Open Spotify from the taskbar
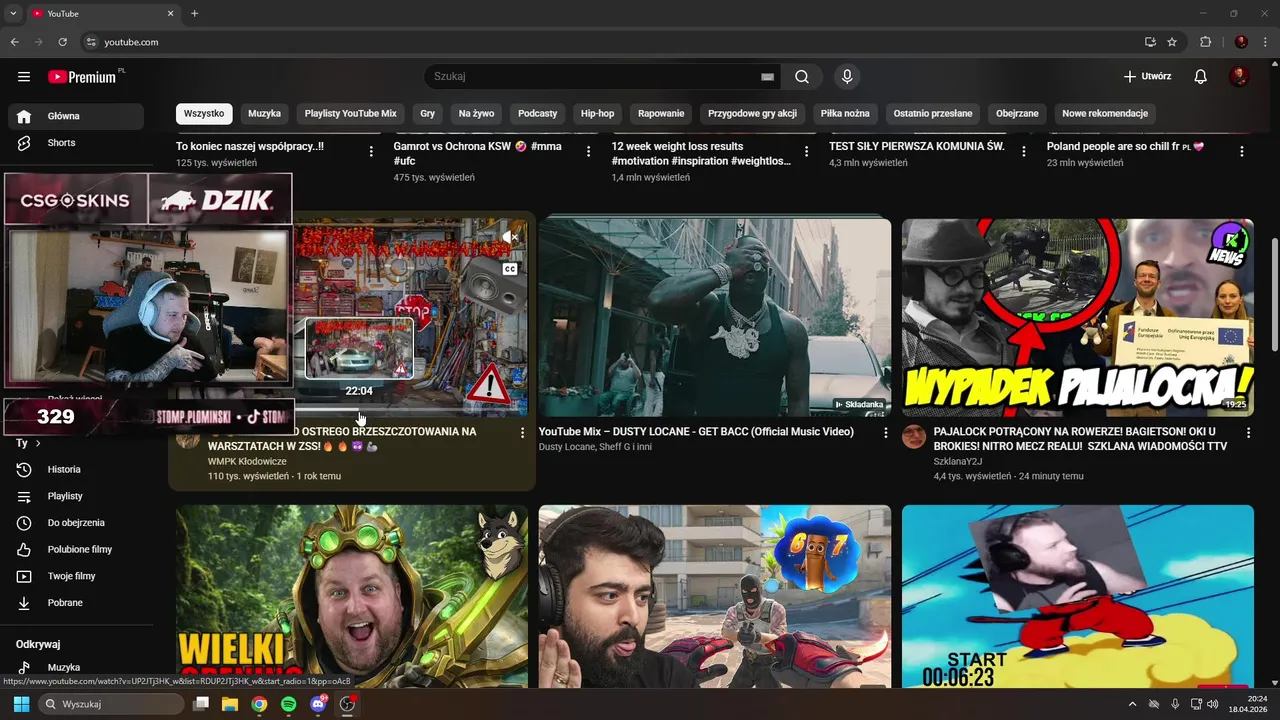Viewport: 1280px width, 720px height. pos(289,704)
